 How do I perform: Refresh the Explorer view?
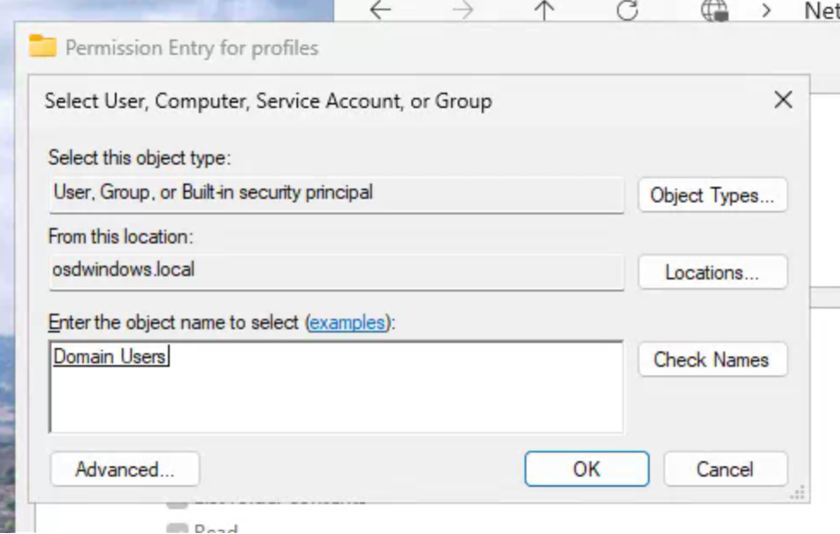click(627, 10)
